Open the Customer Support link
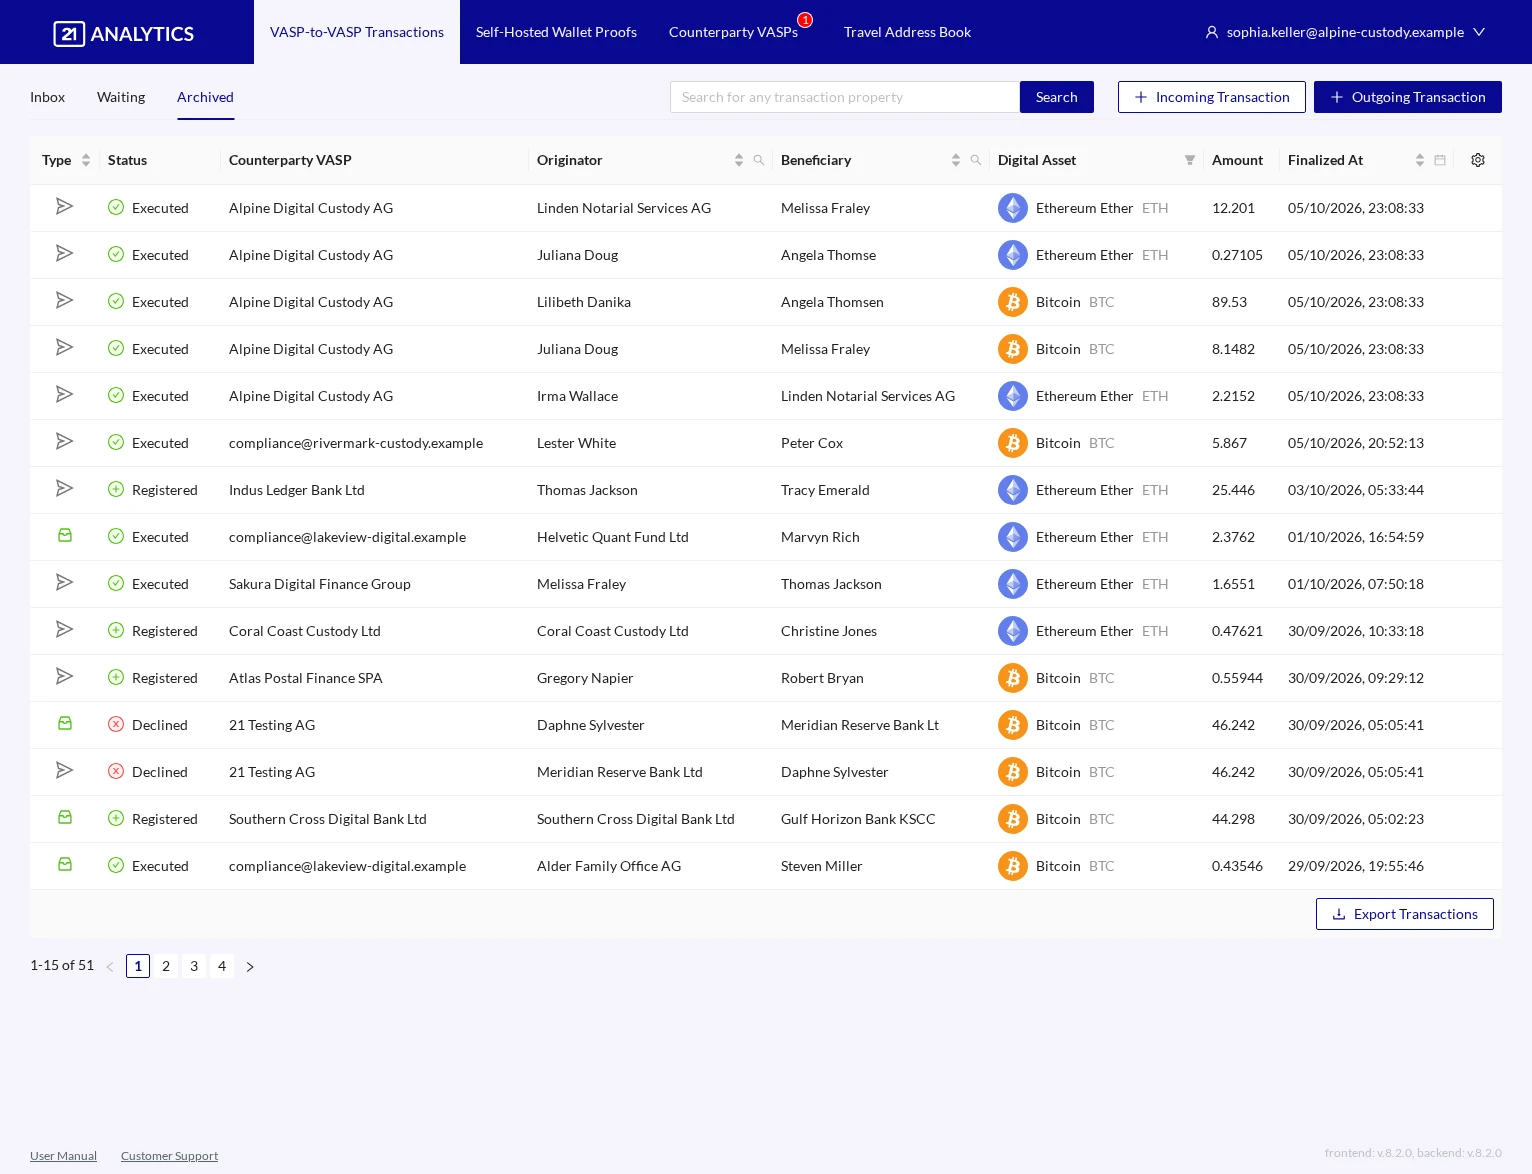 click(169, 1156)
